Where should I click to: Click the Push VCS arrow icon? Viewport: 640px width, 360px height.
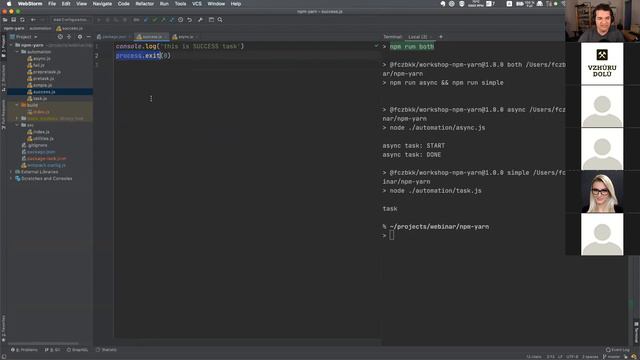(x=163, y=20)
